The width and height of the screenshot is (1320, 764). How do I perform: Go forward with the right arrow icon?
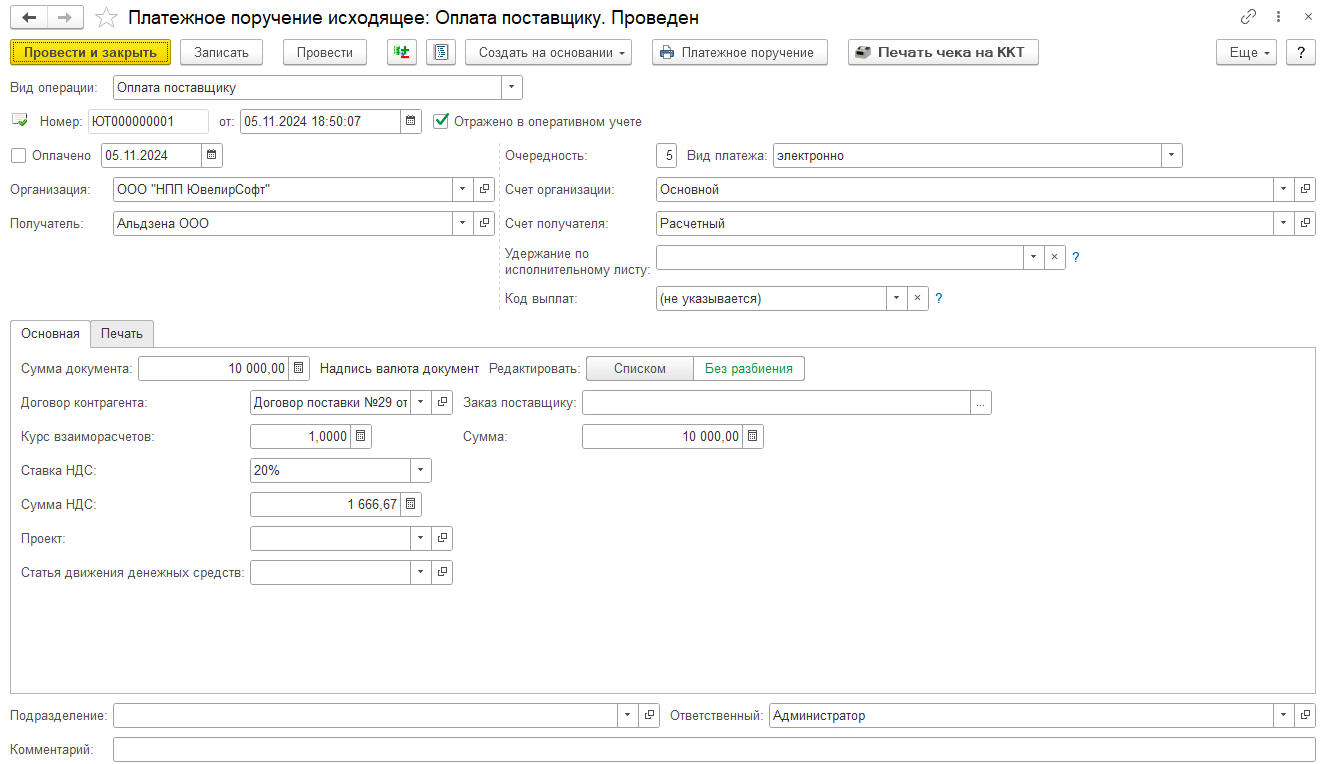(64, 18)
